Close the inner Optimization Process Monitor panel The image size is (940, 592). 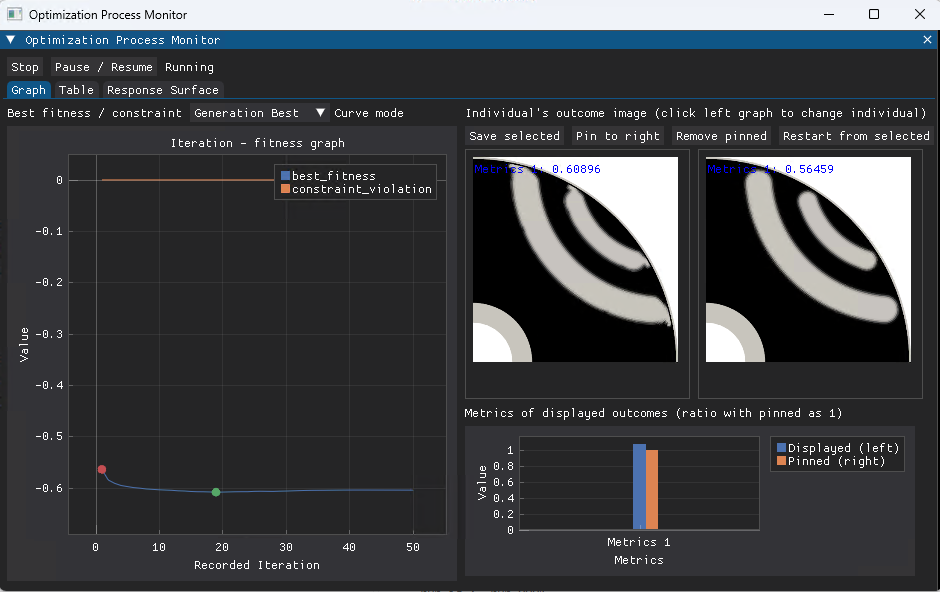[927, 40]
